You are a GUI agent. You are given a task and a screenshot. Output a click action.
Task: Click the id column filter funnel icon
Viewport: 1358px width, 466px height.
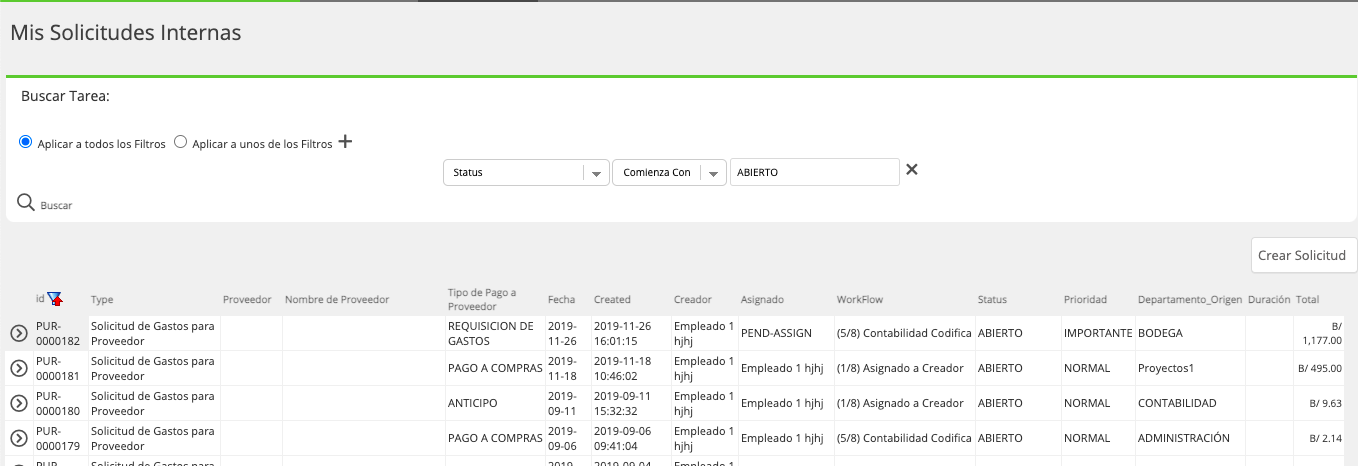pos(55,298)
